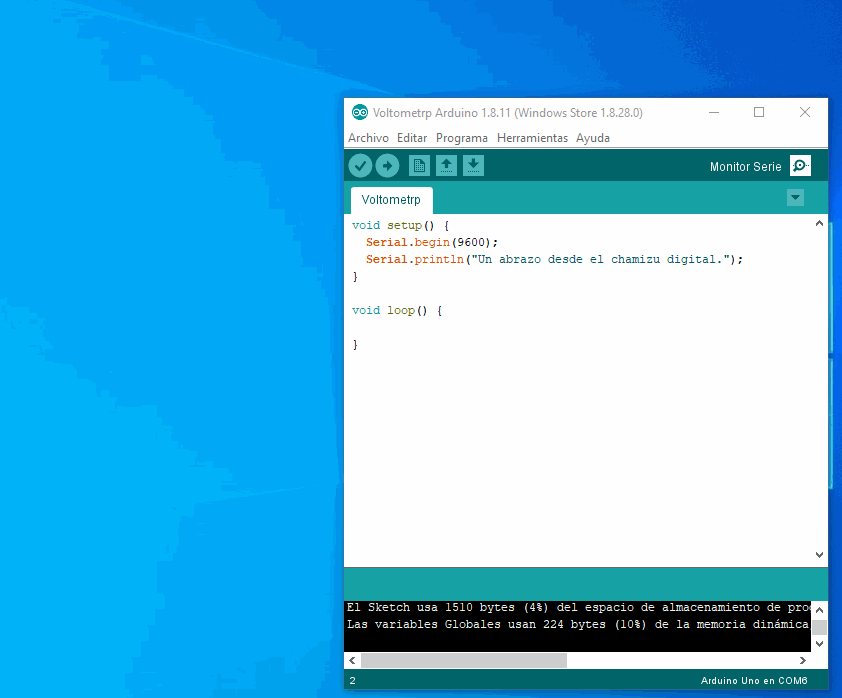
Task: Click the Verify sketch checkmark icon
Action: click(360, 166)
